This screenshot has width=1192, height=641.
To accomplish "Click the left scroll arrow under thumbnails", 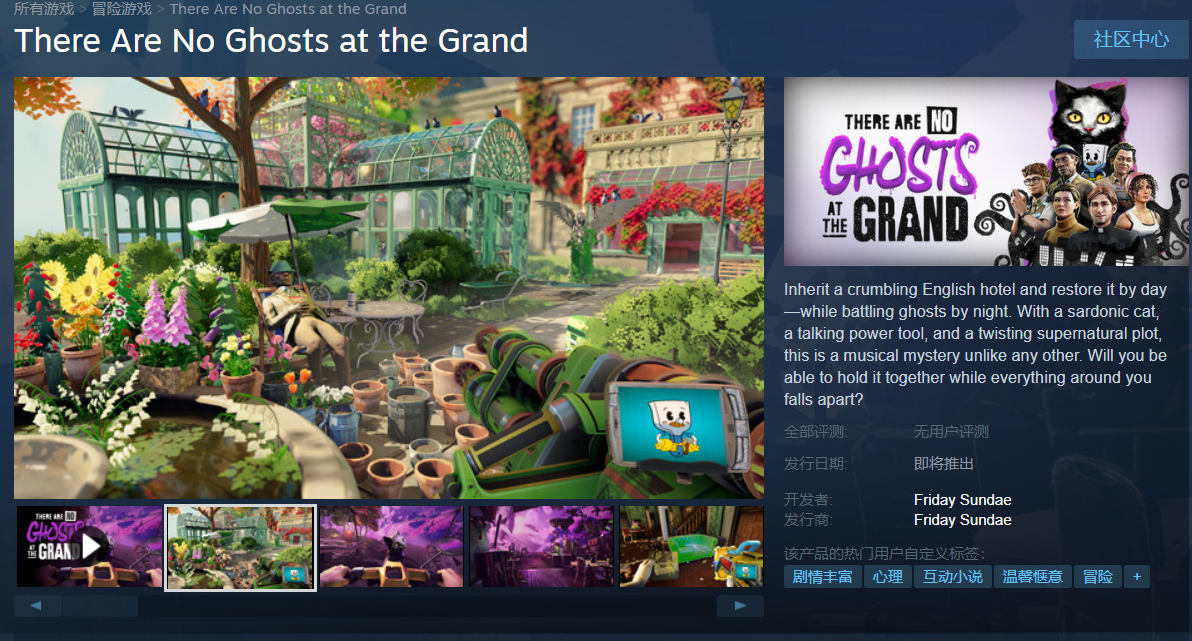I will pyautogui.click(x=36, y=606).
